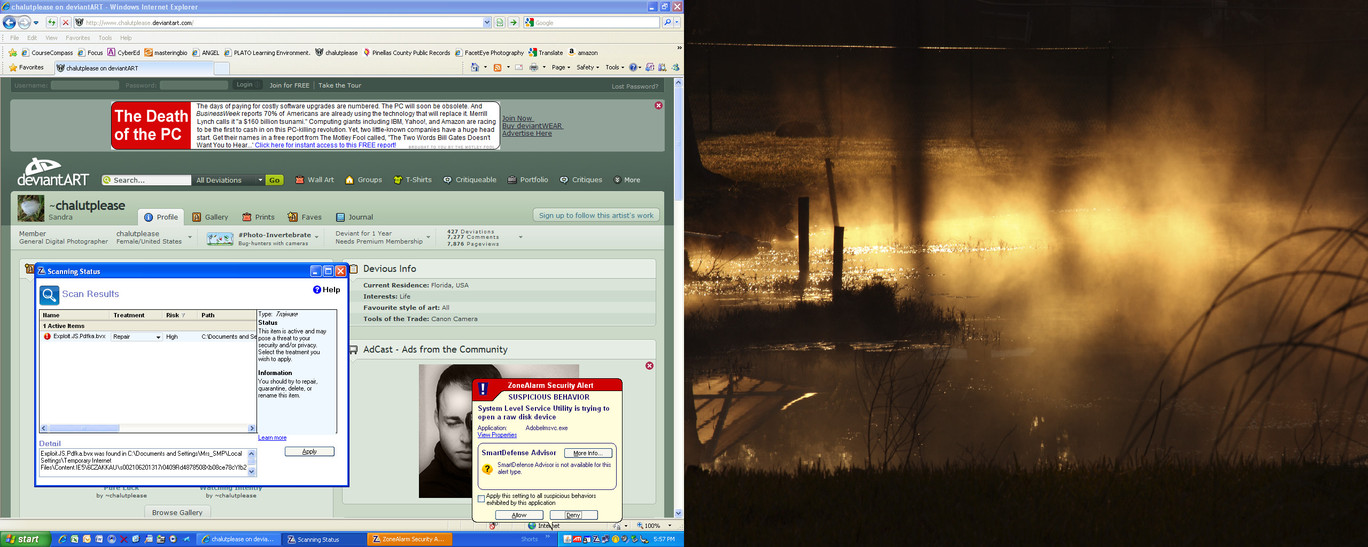Click the Google search magnifier icon
This screenshot has width=1368, height=547.
pyautogui.click(x=667, y=22)
